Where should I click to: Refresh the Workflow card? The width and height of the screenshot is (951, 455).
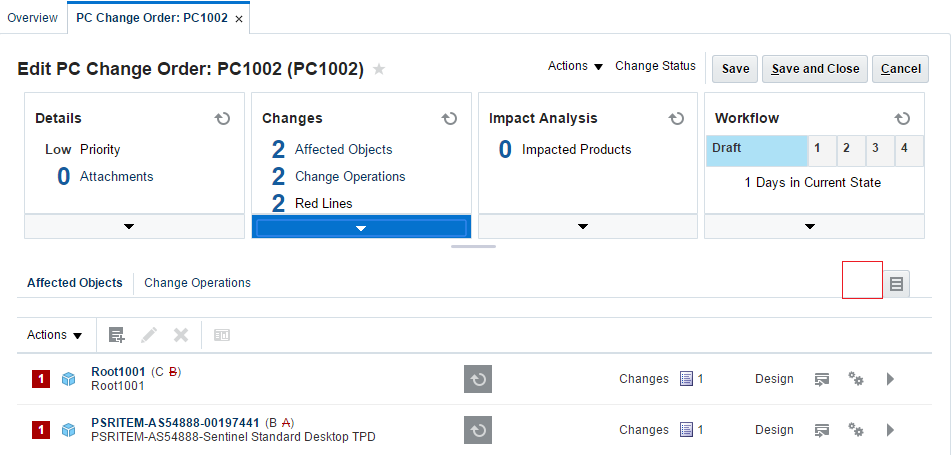[x=903, y=118]
